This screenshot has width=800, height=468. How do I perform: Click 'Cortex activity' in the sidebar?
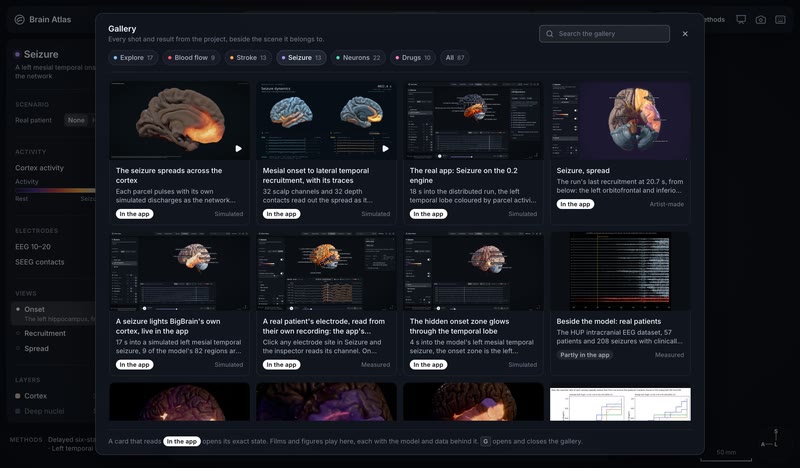[39, 168]
